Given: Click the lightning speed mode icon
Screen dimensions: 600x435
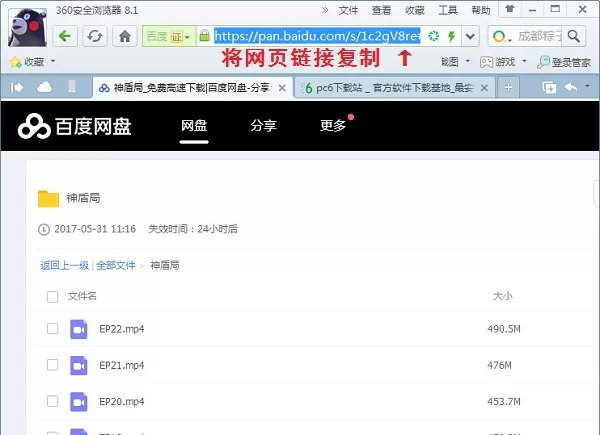Looking at the screenshot, I should coord(452,36).
